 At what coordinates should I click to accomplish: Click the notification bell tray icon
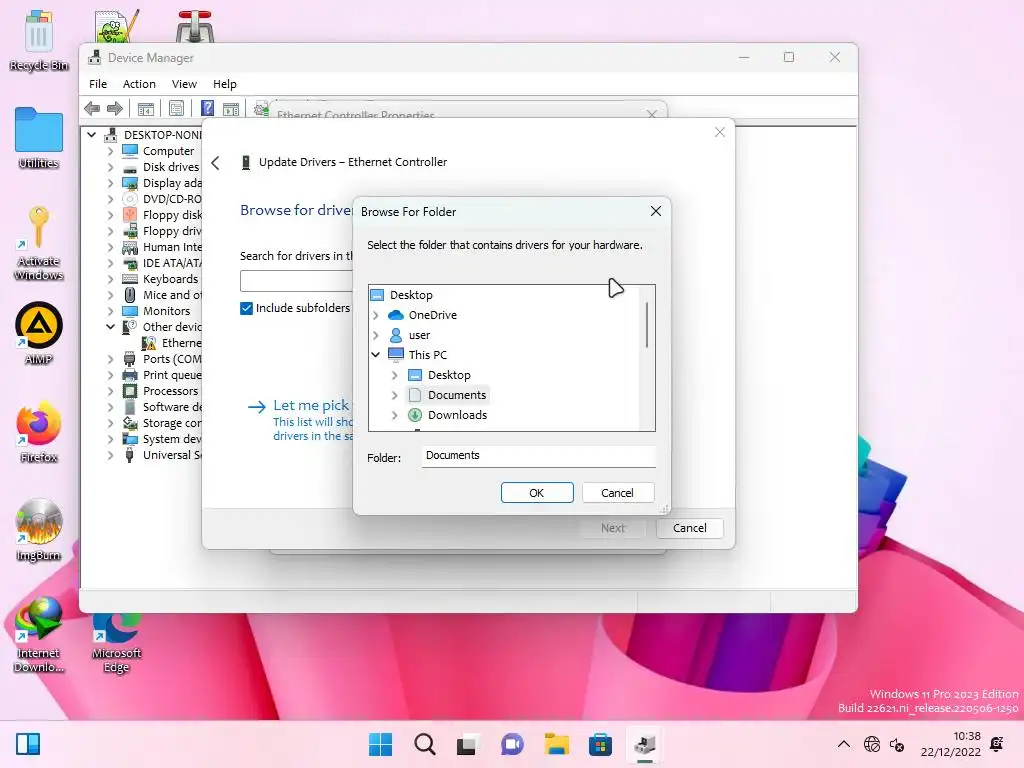[x=997, y=744]
